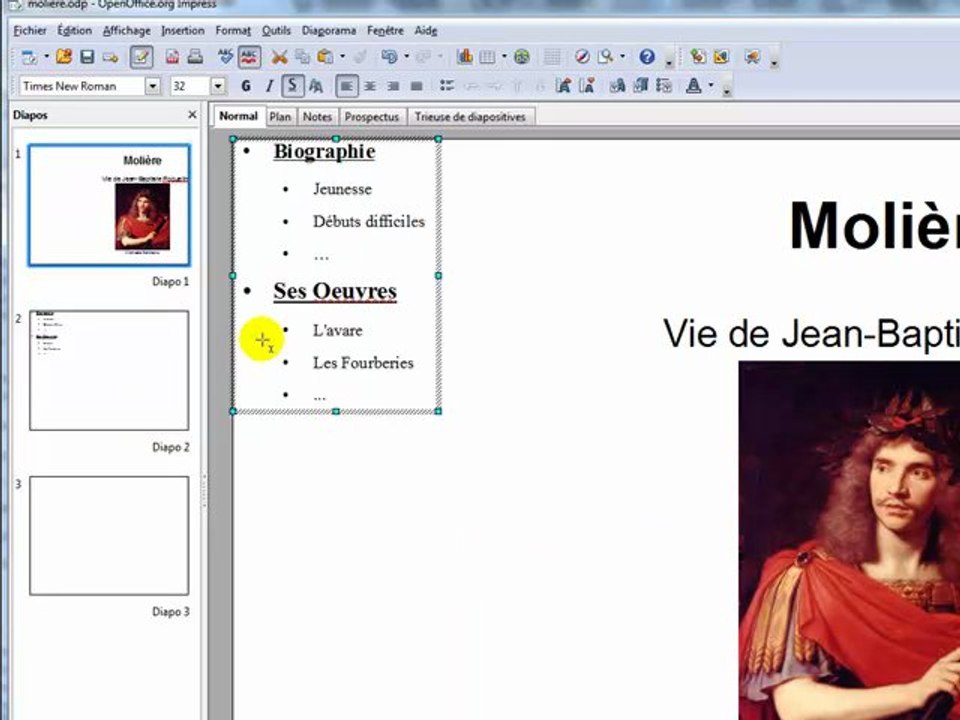Screen dimensions: 960x720
Task: Increase font size icon
Action: [x=563, y=86]
